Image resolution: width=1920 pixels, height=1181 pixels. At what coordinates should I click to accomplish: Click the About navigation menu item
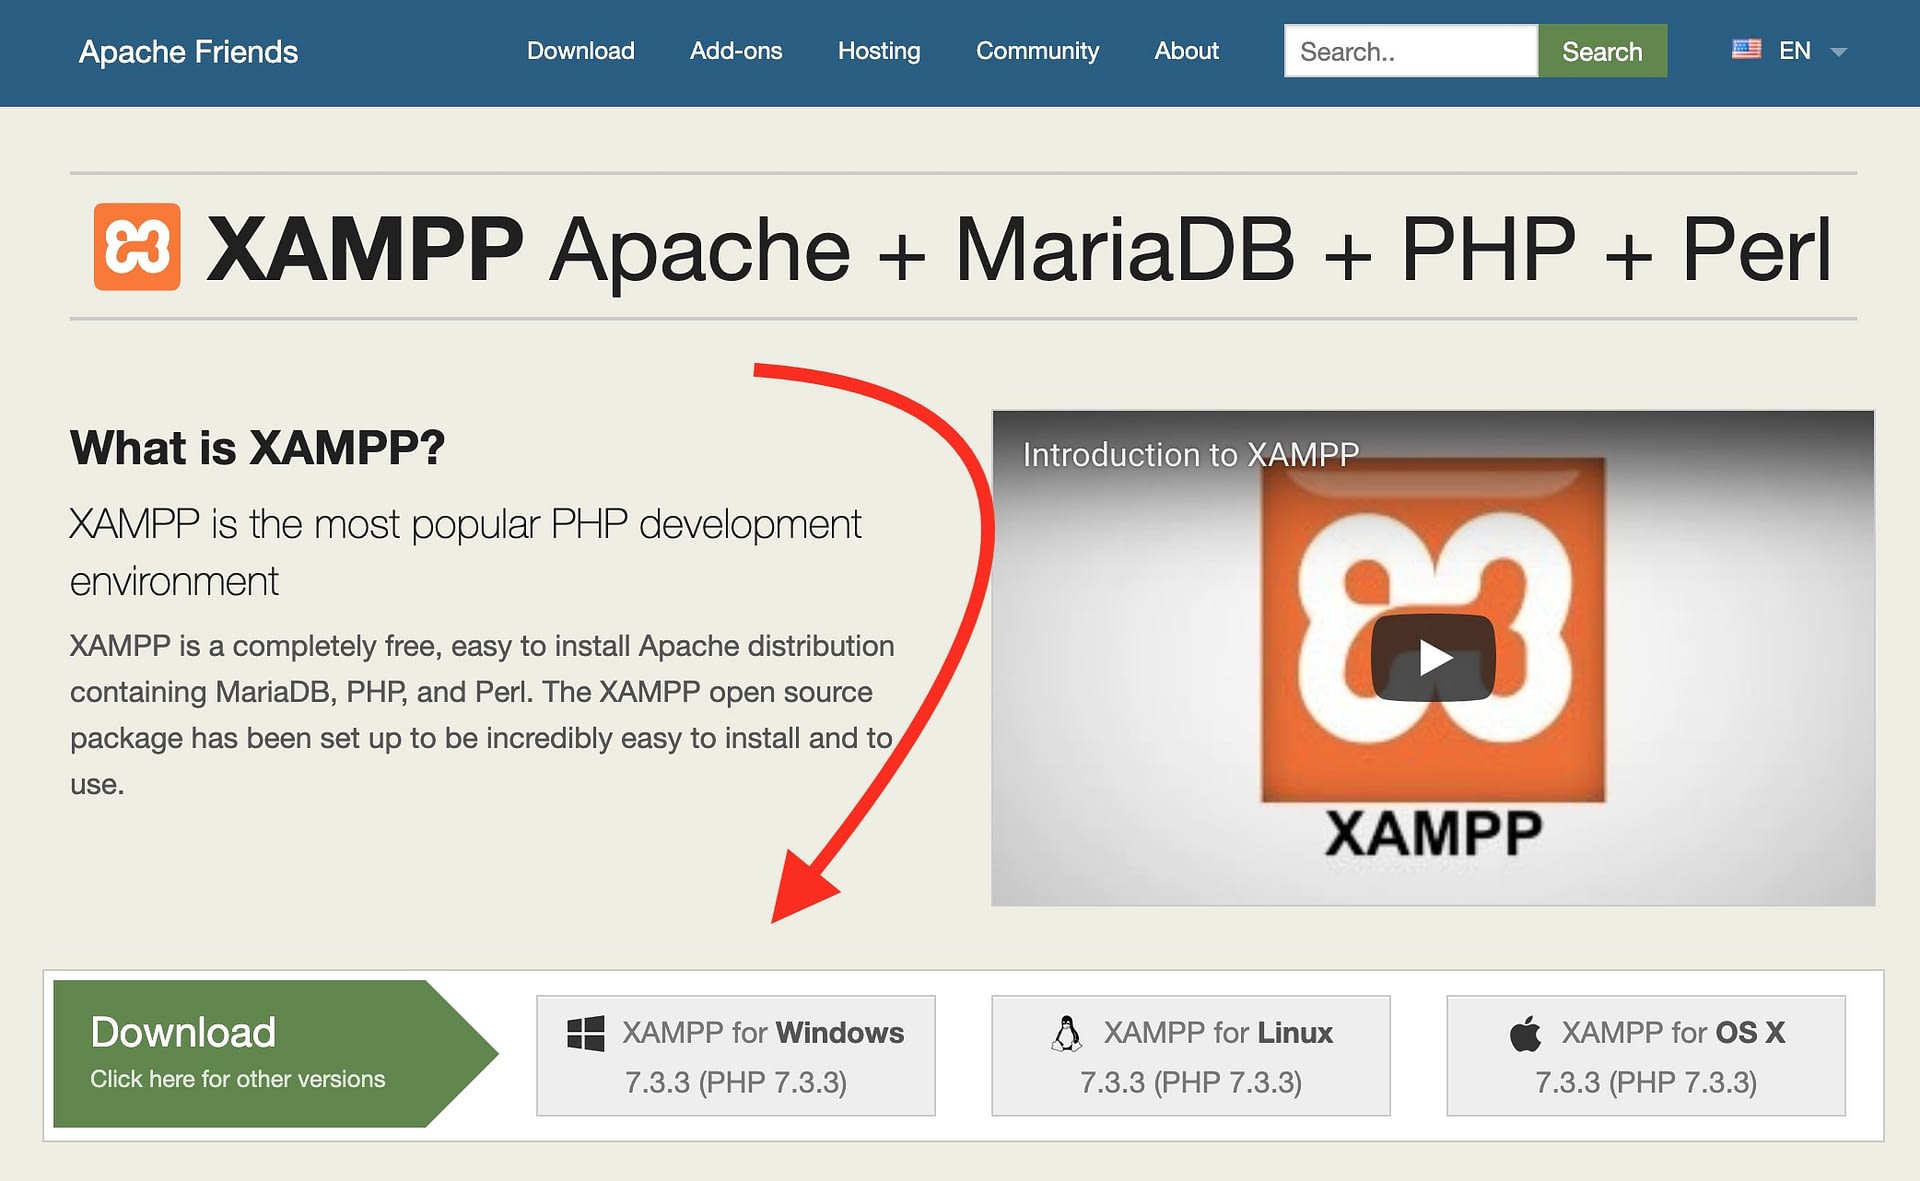point(1186,51)
